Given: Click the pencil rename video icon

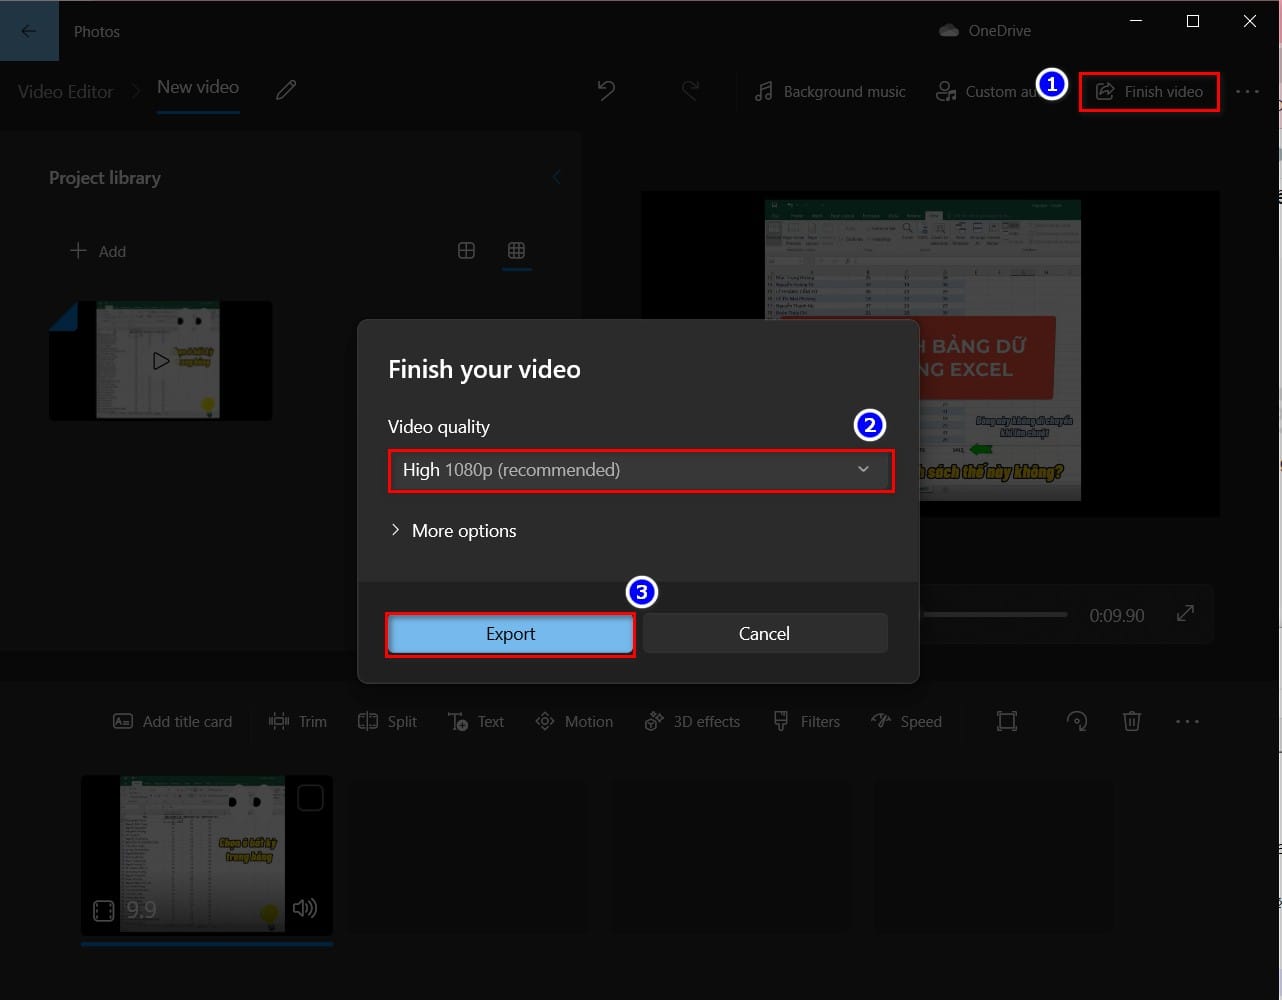Looking at the screenshot, I should [x=286, y=90].
